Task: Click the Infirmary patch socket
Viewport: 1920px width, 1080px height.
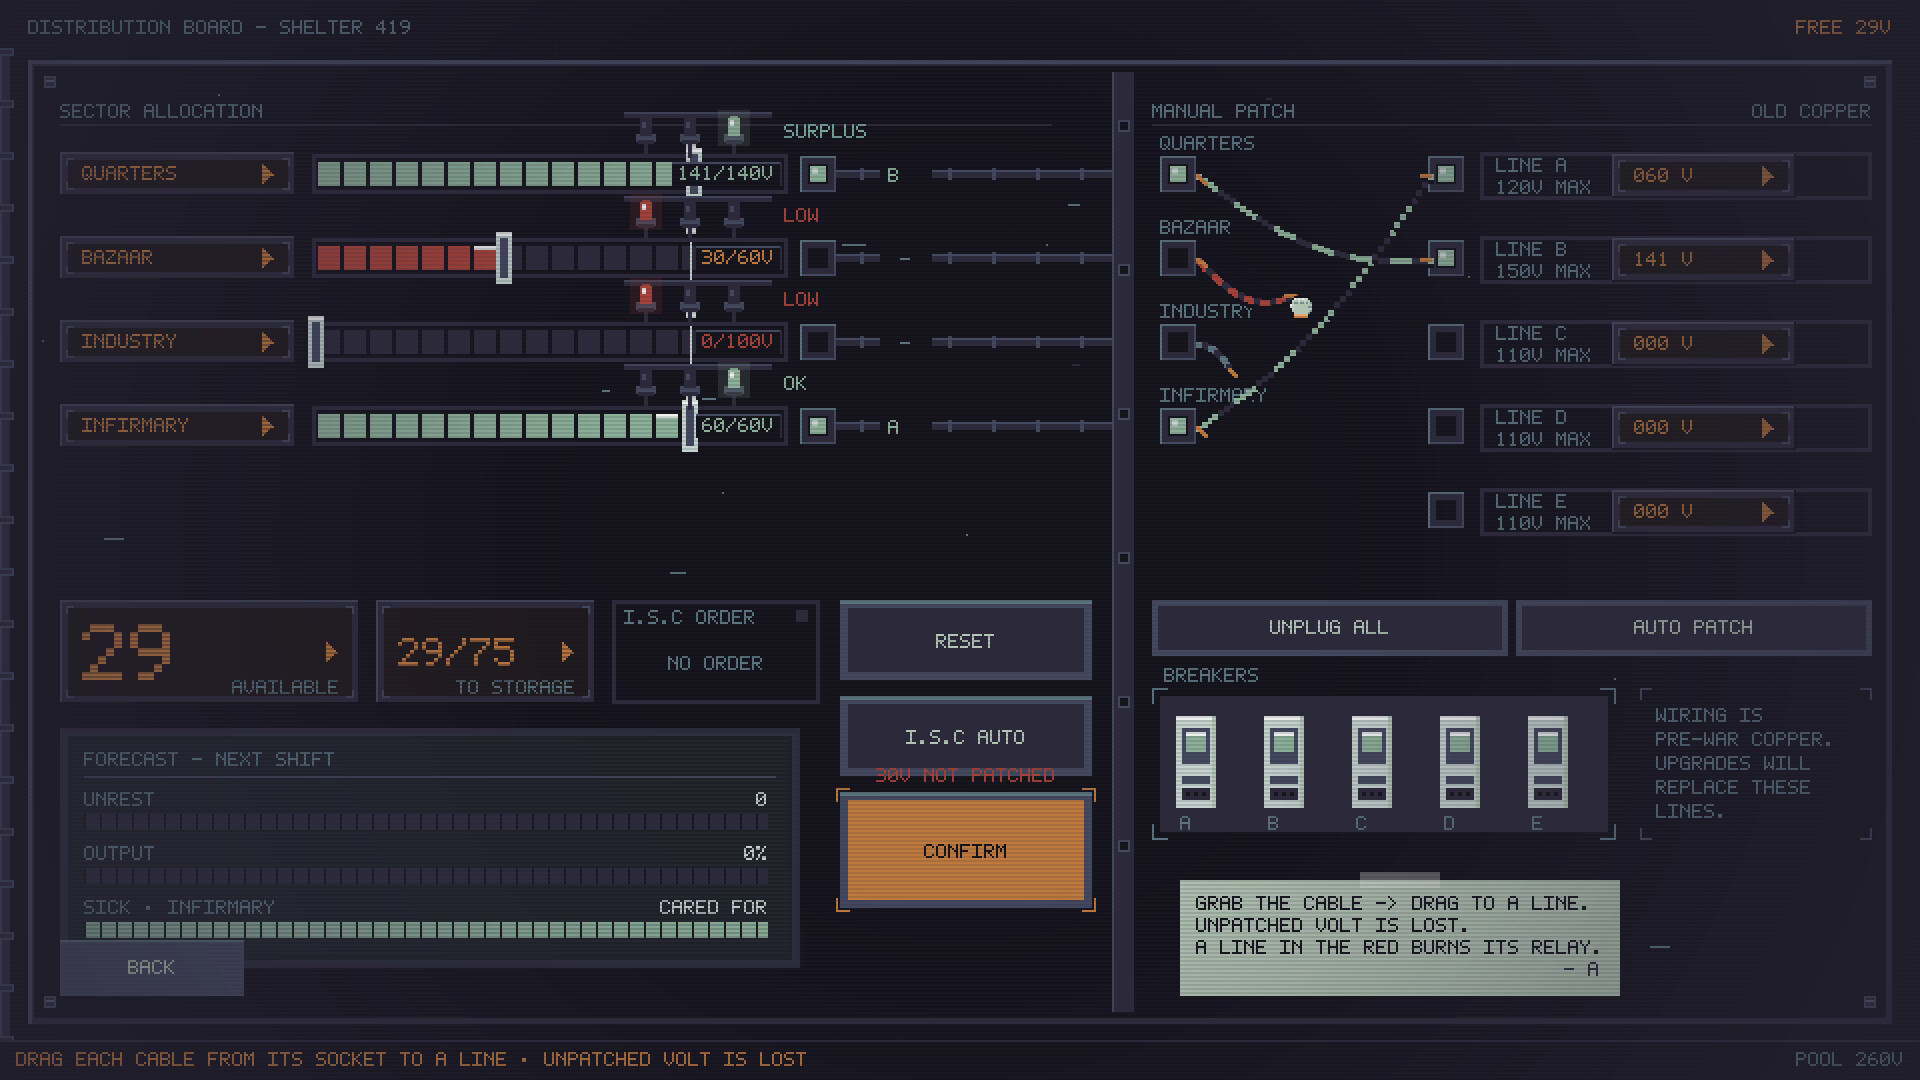Action: click(1178, 427)
